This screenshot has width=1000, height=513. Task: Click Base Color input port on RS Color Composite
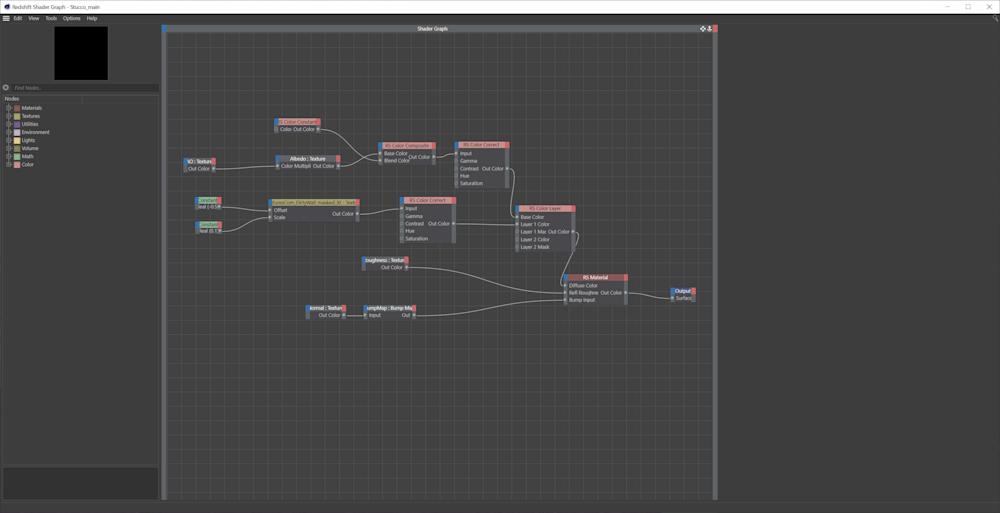click(380, 154)
